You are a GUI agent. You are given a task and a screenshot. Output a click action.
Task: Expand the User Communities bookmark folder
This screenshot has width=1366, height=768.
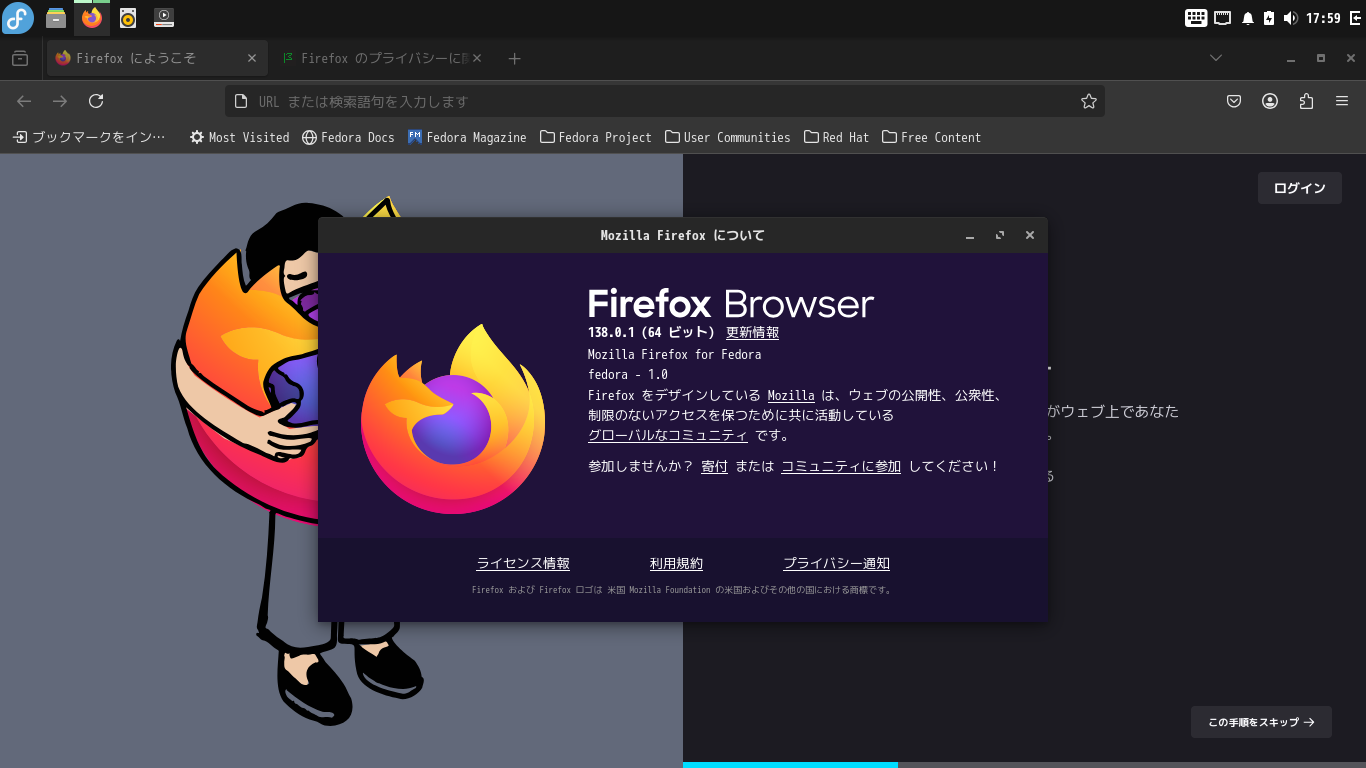click(x=728, y=137)
